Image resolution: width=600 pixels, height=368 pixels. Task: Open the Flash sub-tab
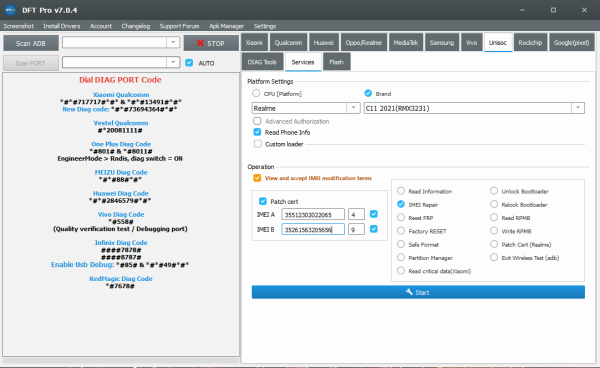(x=336, y=62)
